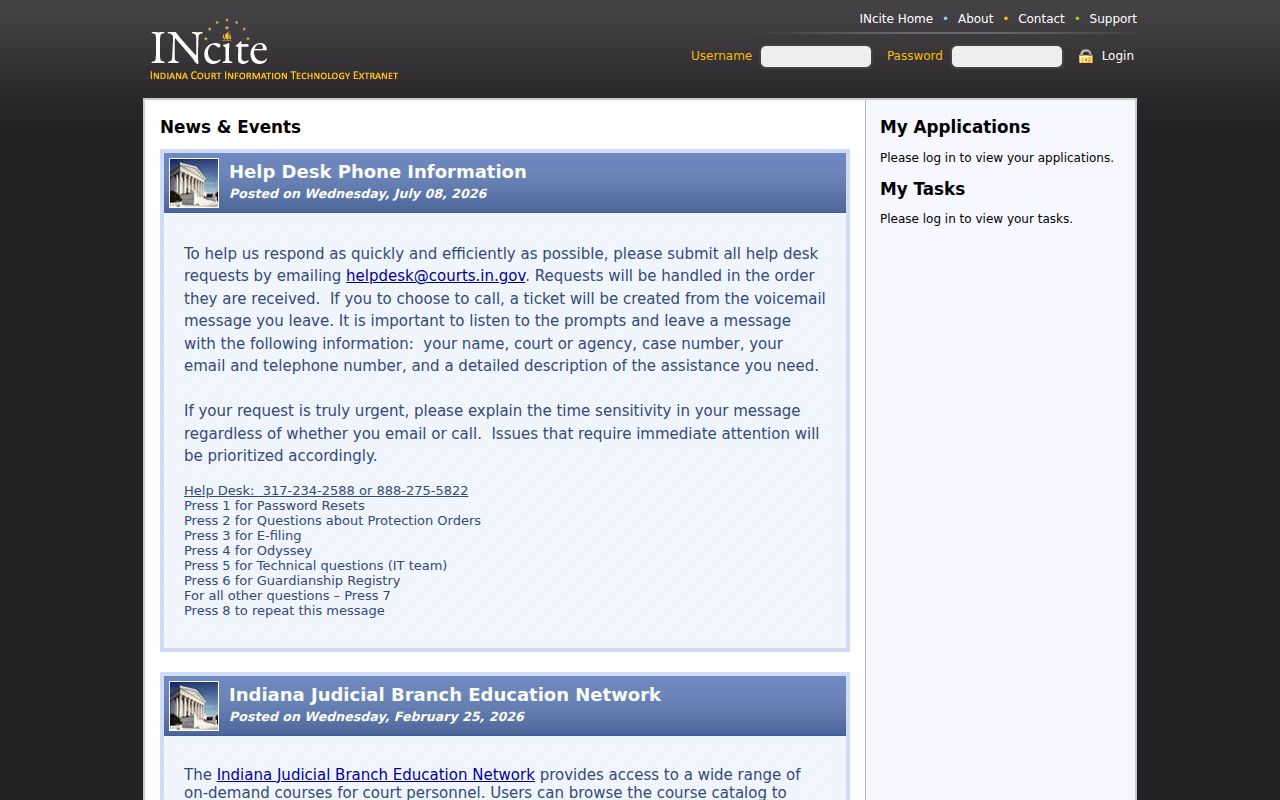
Task: Click the INcite logo
Action: (x=274, y=50)
